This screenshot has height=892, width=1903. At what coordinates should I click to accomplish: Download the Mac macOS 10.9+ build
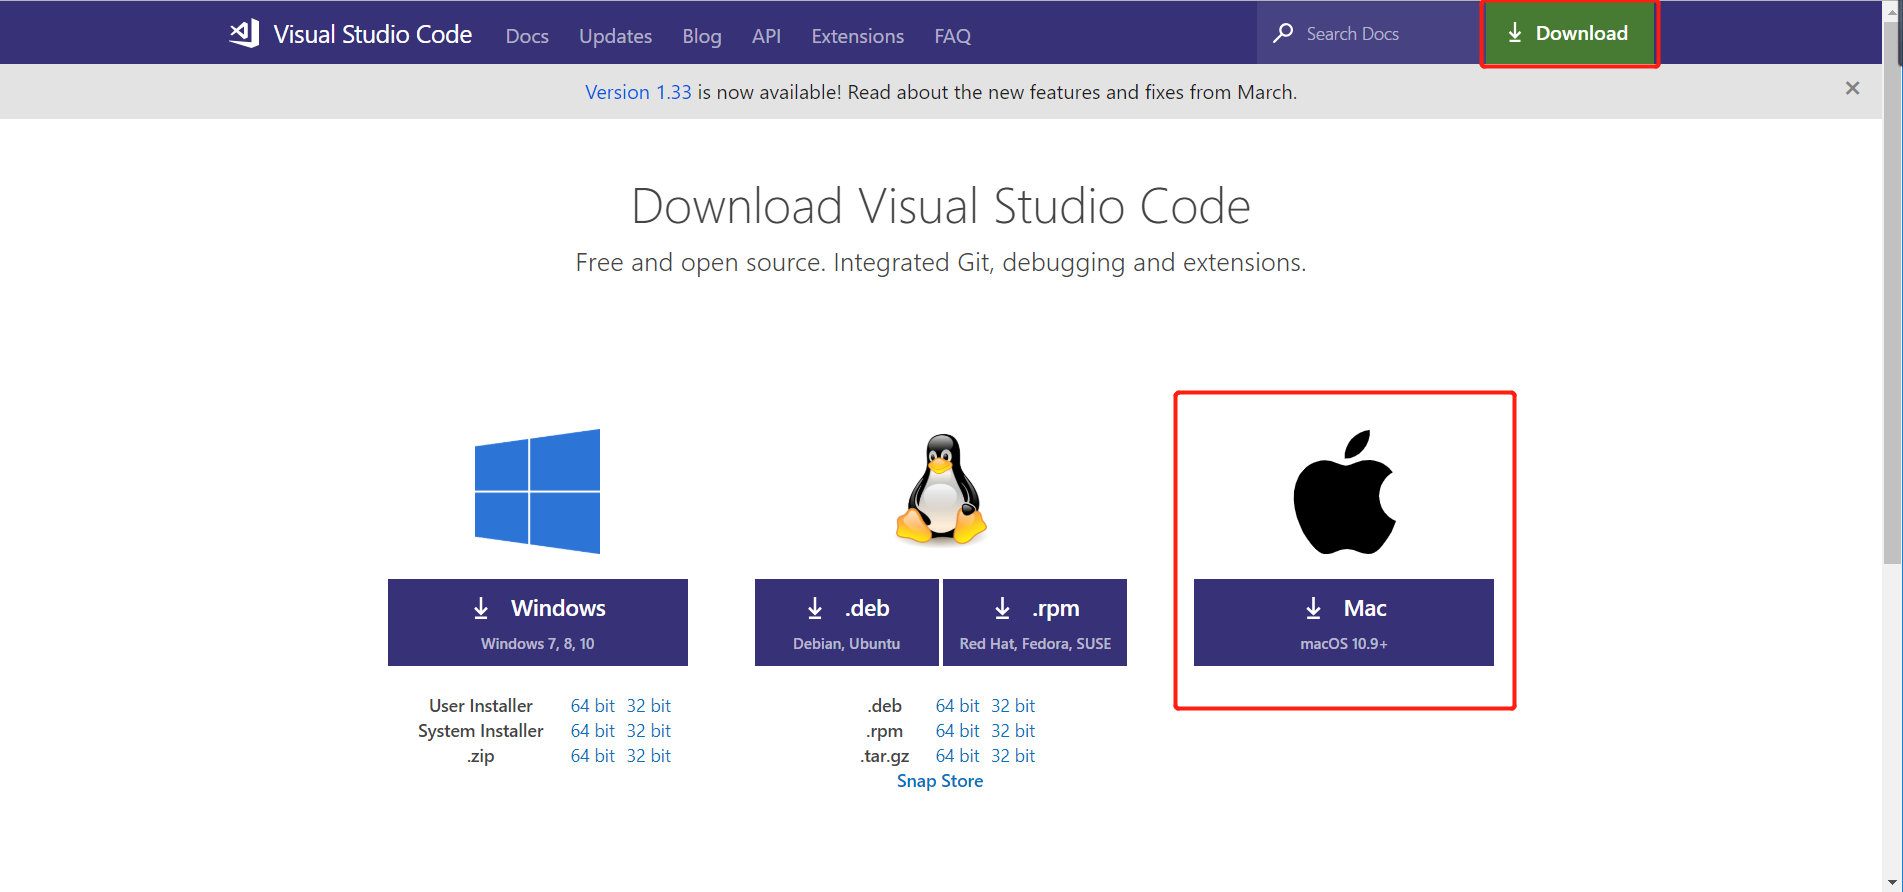point(1344,622)
